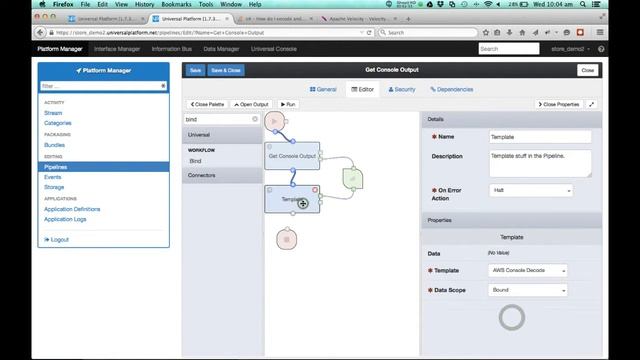Go back with the browser back arrow
The width and height of the screenshot is (640, 360).
40,32
